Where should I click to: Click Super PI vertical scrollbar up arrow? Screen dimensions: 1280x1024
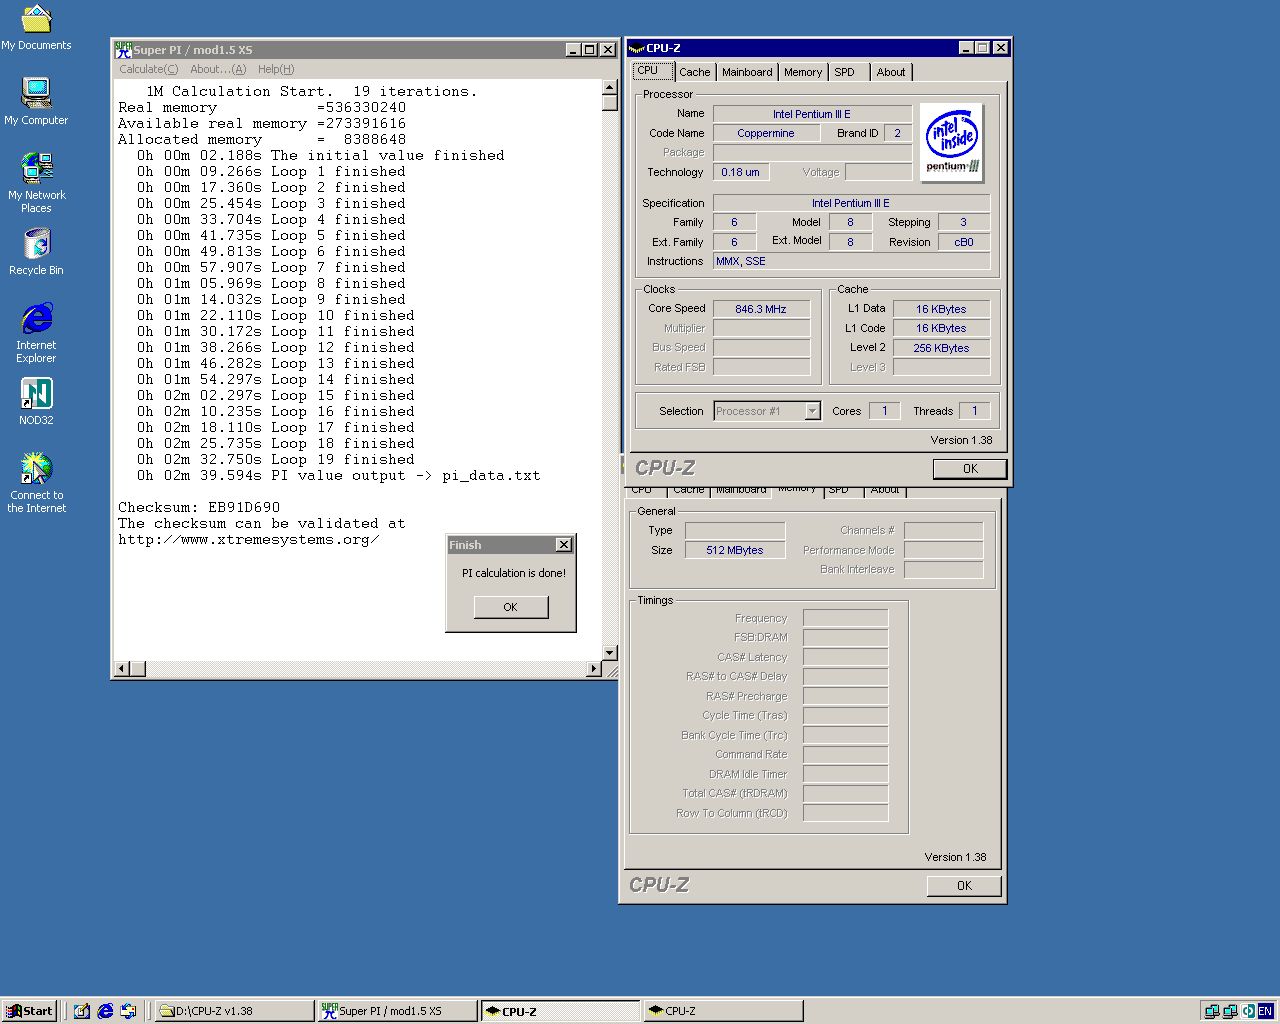click(x=610, y=89)
